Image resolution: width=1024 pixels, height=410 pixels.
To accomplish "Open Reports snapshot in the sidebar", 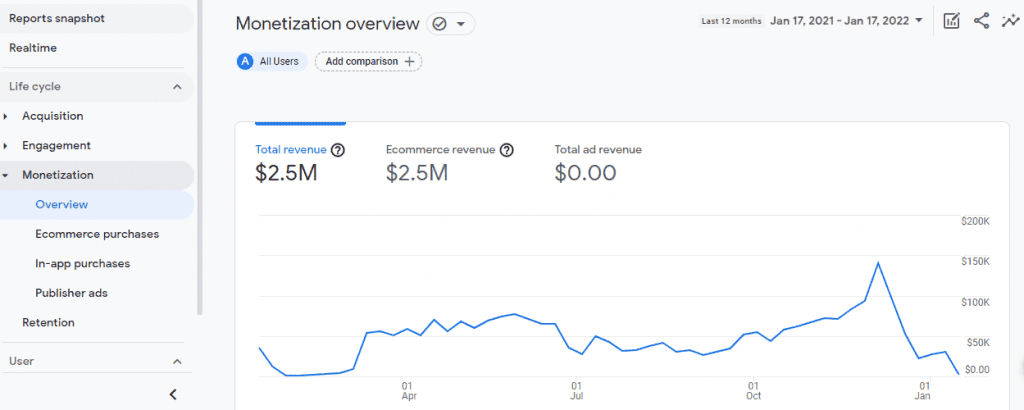I will tap(97, 18).
